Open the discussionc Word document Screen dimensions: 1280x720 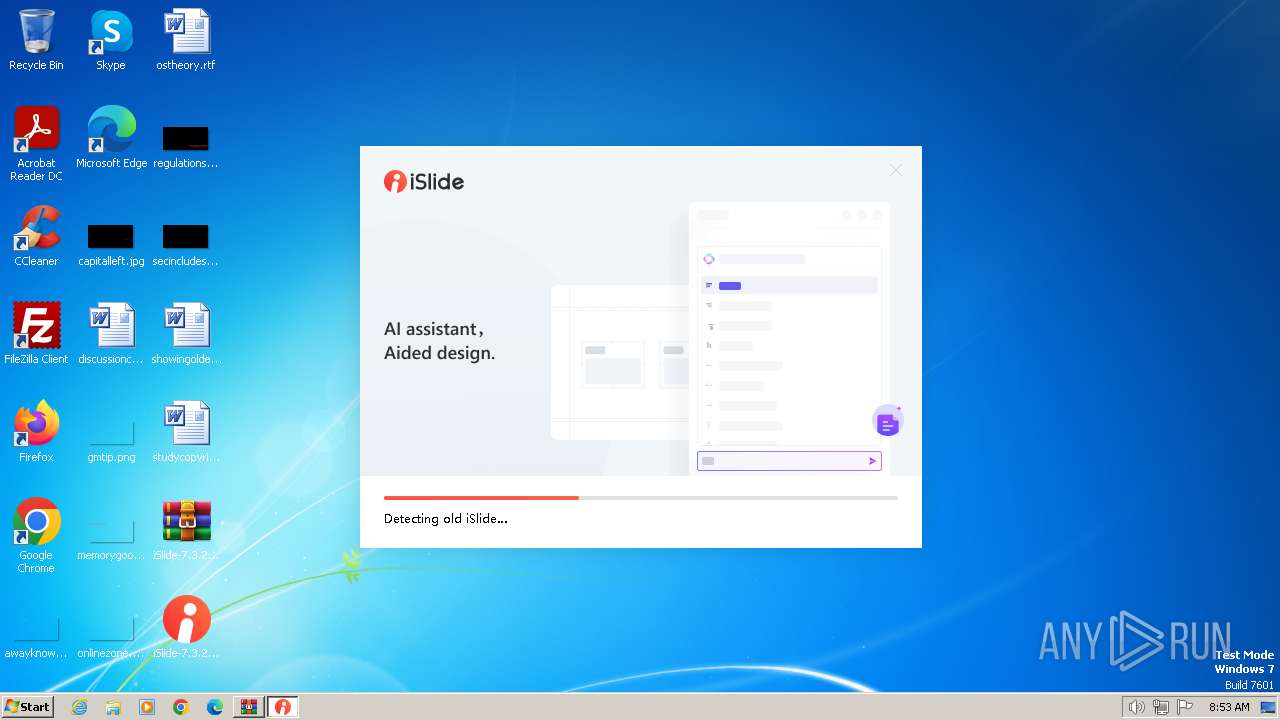tap(111, 334)
